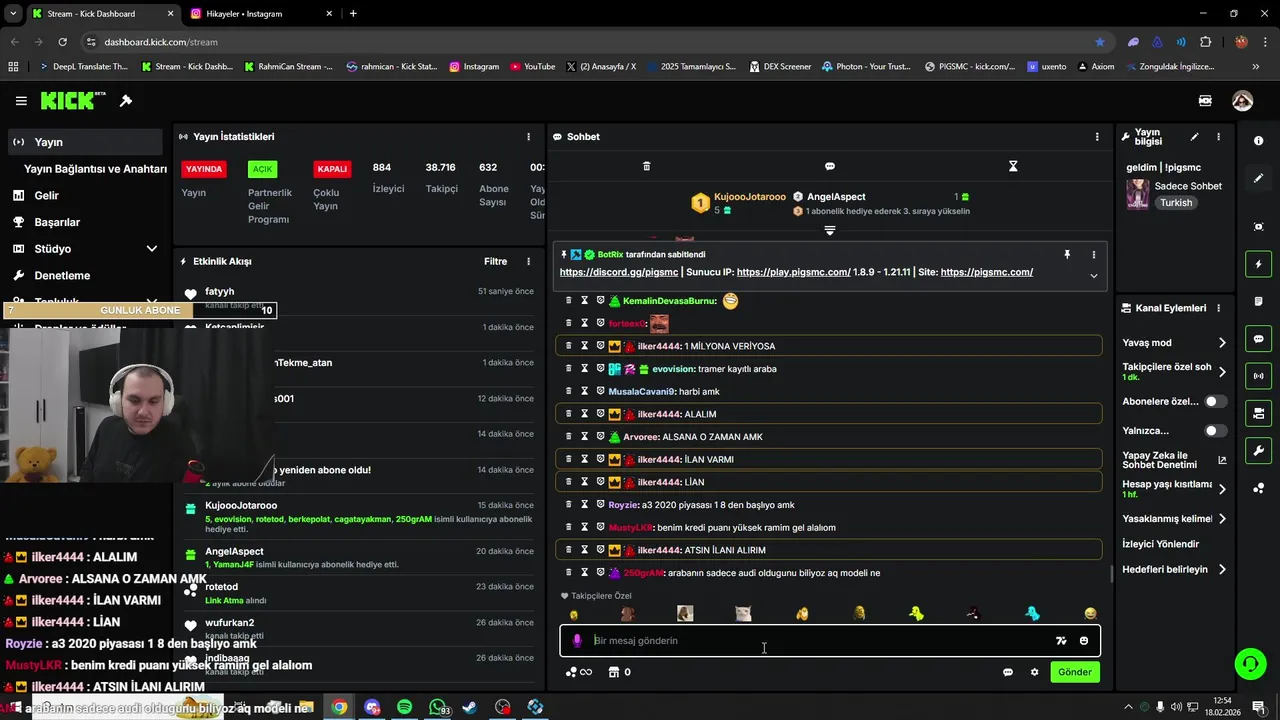Open Takipçilere özel sohbet options
1280x720 pixels.
[x=1221, y=372]
